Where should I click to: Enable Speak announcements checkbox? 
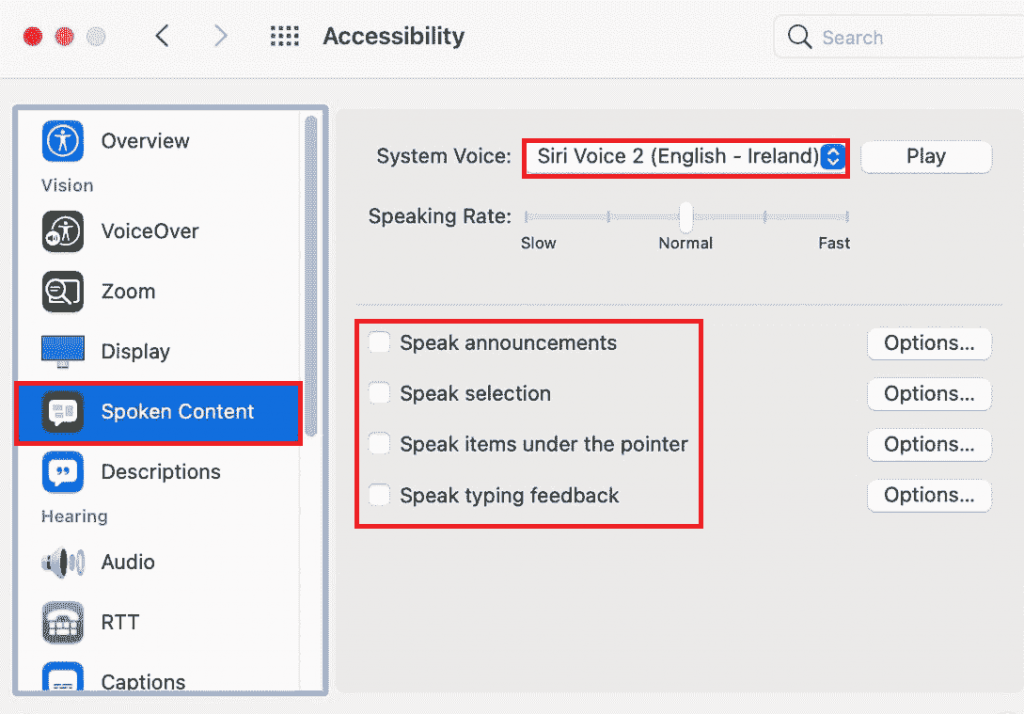coord(379,343)
